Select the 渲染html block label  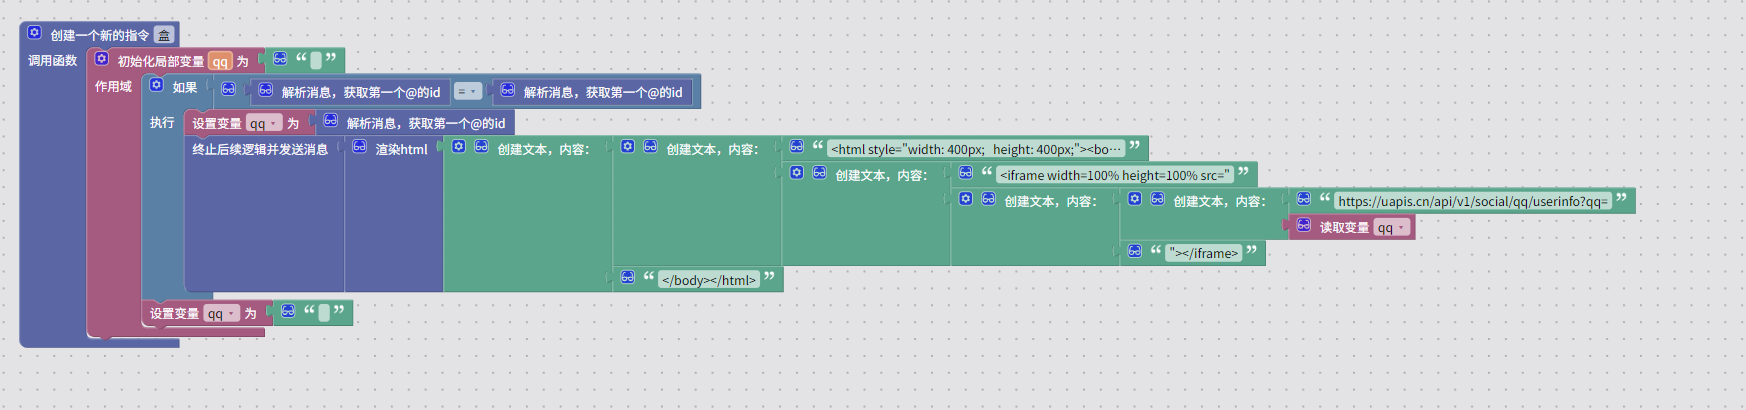401,149
